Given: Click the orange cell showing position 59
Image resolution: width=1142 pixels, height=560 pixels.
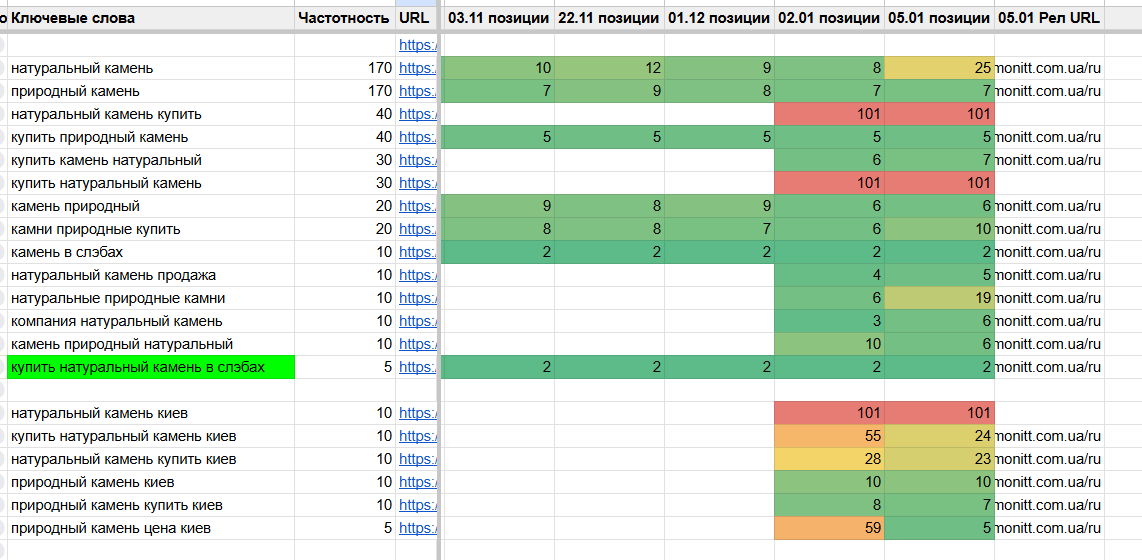Looking at the screenshot, I should click(x=830, y=528).
